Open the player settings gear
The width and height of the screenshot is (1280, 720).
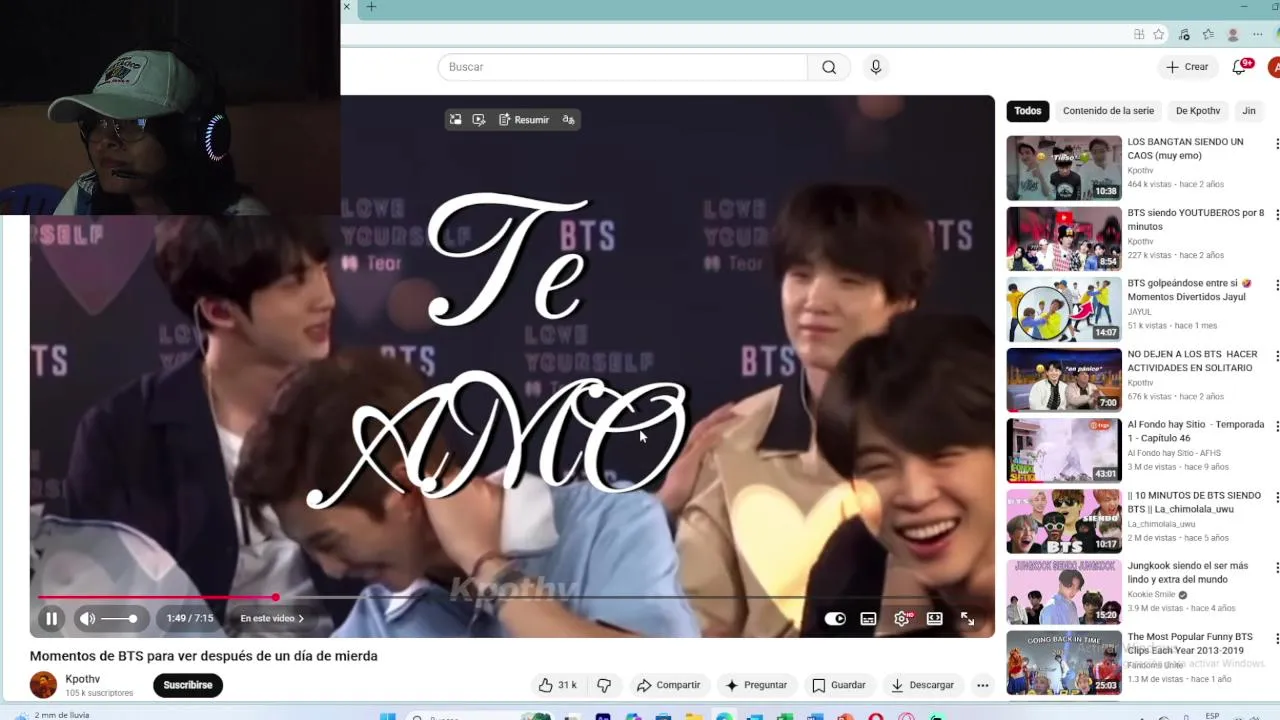point(902,619)
